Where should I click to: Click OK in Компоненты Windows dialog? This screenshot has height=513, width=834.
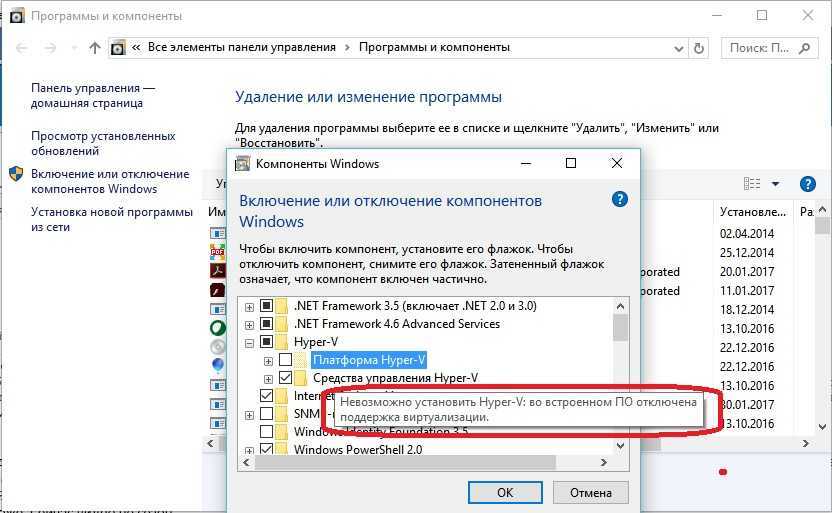505,493
